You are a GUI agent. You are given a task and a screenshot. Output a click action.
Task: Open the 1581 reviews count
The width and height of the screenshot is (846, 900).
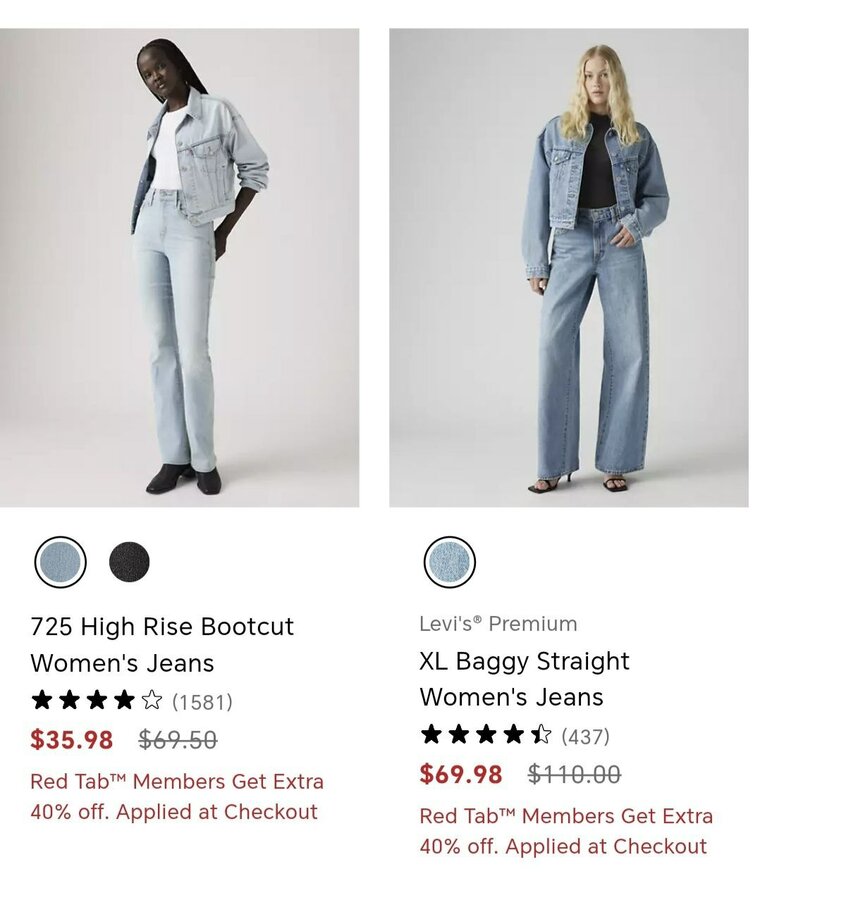point(203,702)
